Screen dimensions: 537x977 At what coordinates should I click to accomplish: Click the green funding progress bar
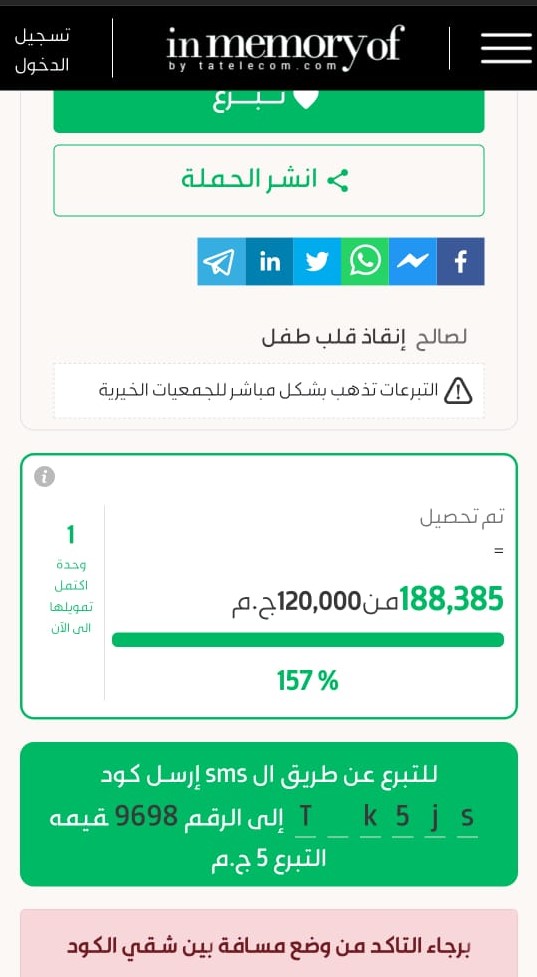pyautogui.click(x=308, y=640)
